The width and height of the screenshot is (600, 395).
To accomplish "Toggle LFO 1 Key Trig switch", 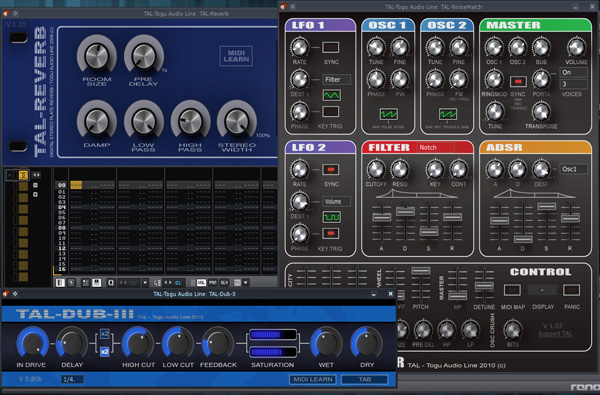I will point(330,112).
